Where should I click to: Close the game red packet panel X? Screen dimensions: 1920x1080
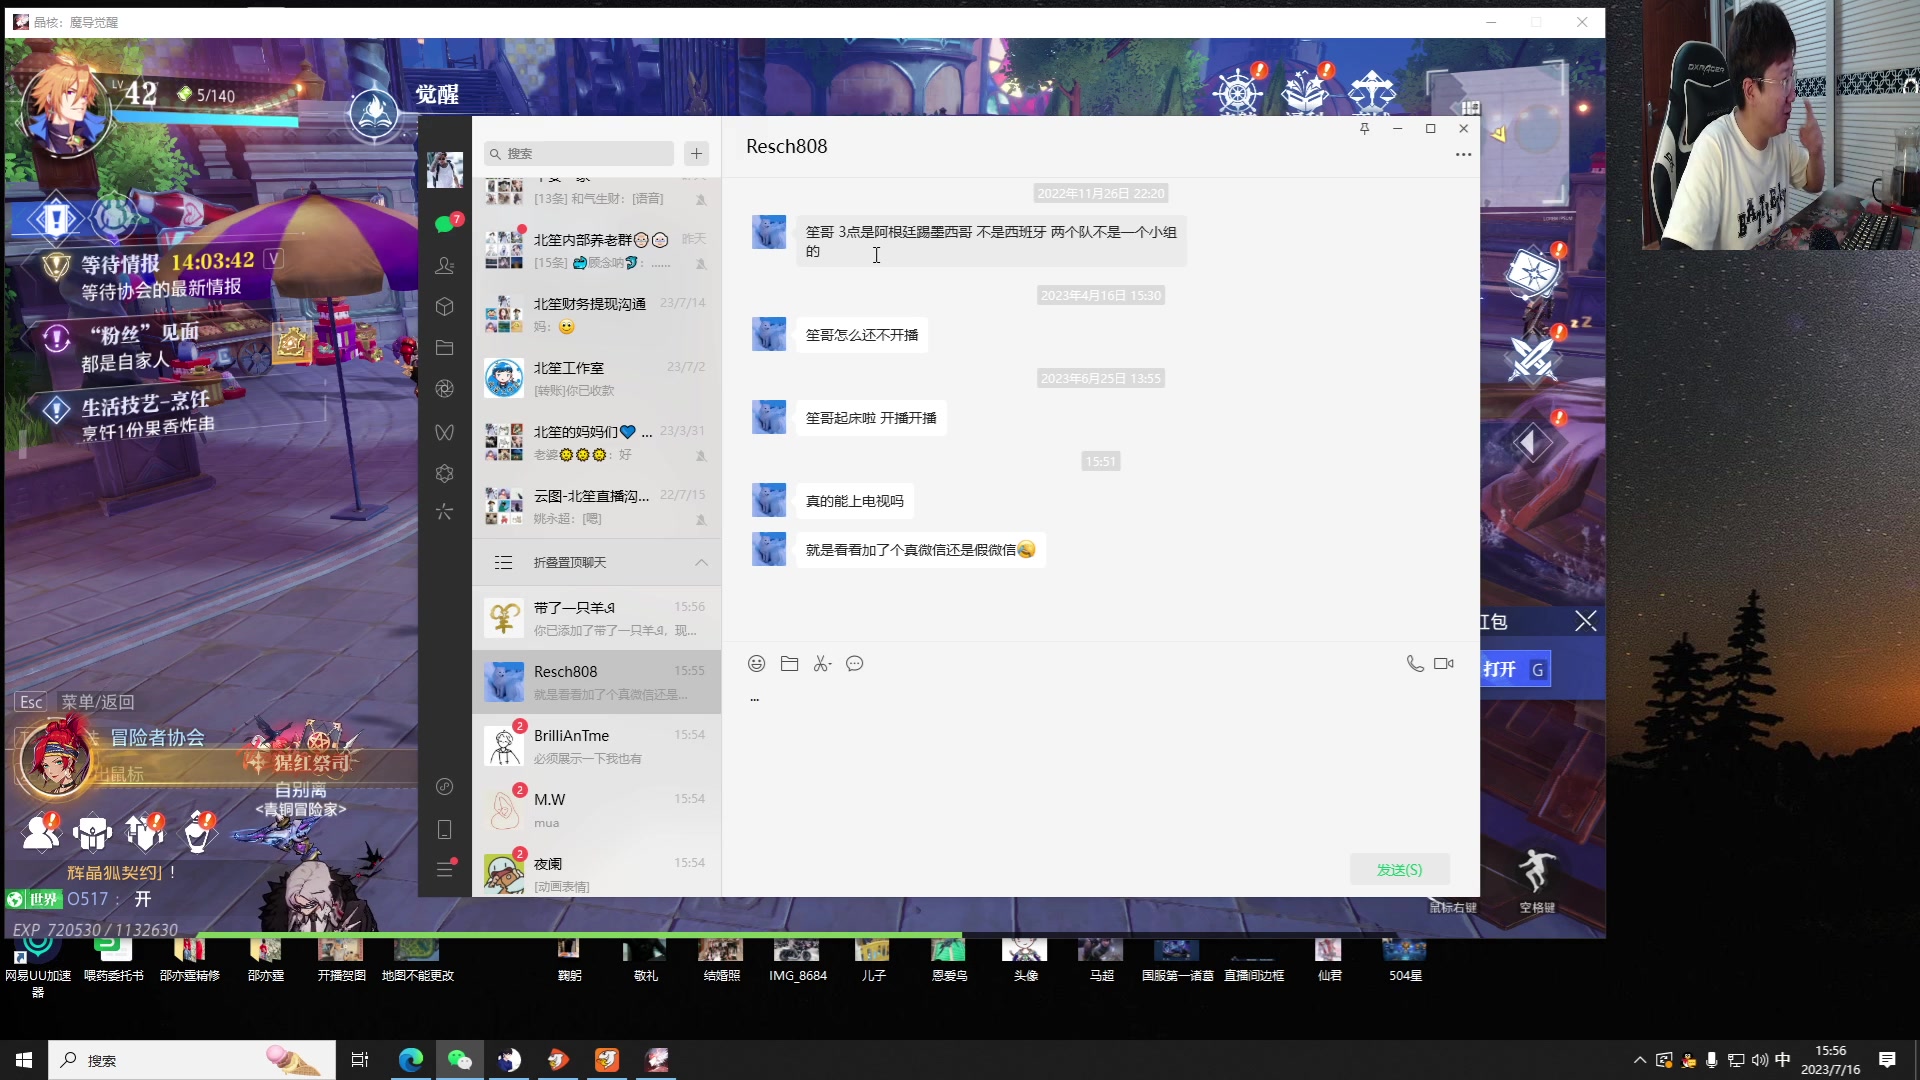coord(1585,621)
